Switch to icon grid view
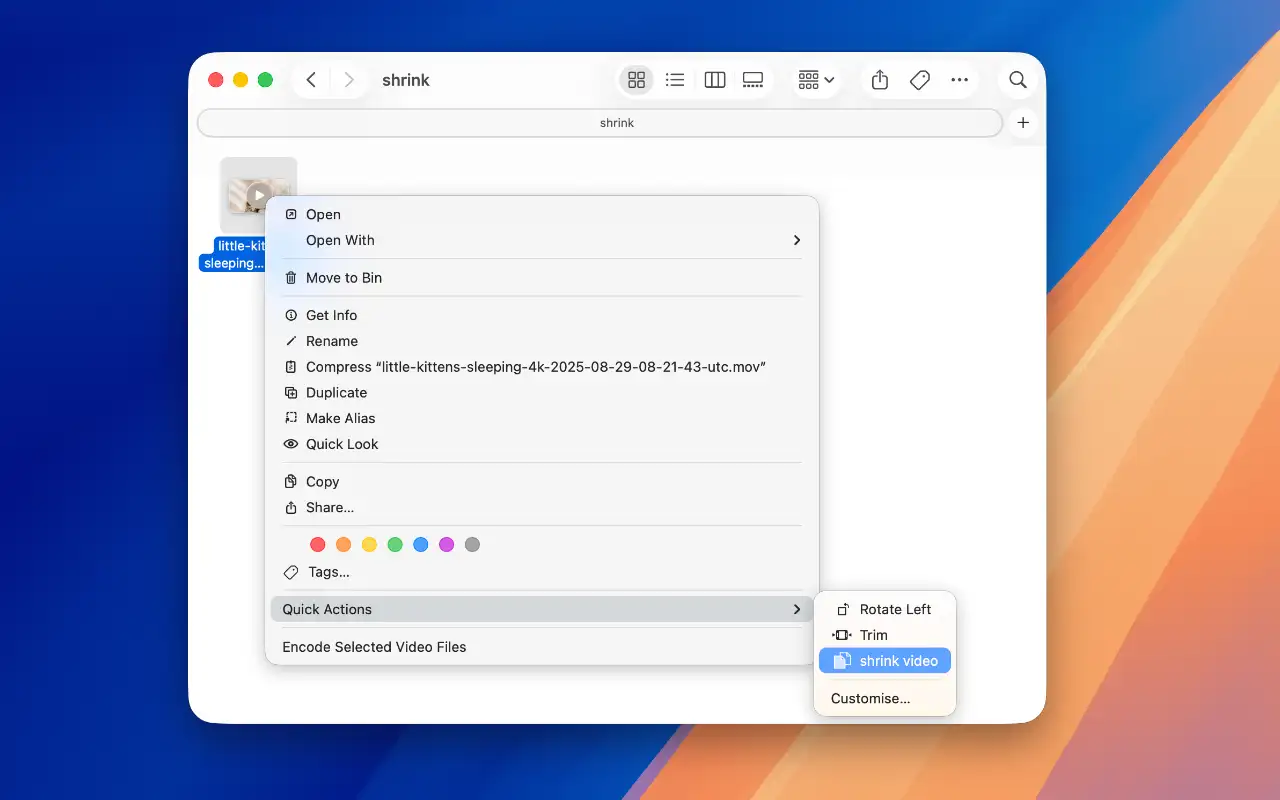The image size is (1280, 800). click(x=636, y=79)
